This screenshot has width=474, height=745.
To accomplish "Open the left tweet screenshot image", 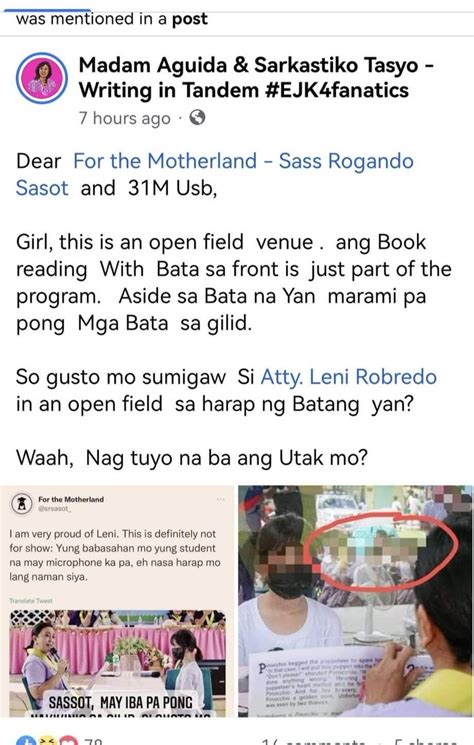I will point(117,601).
